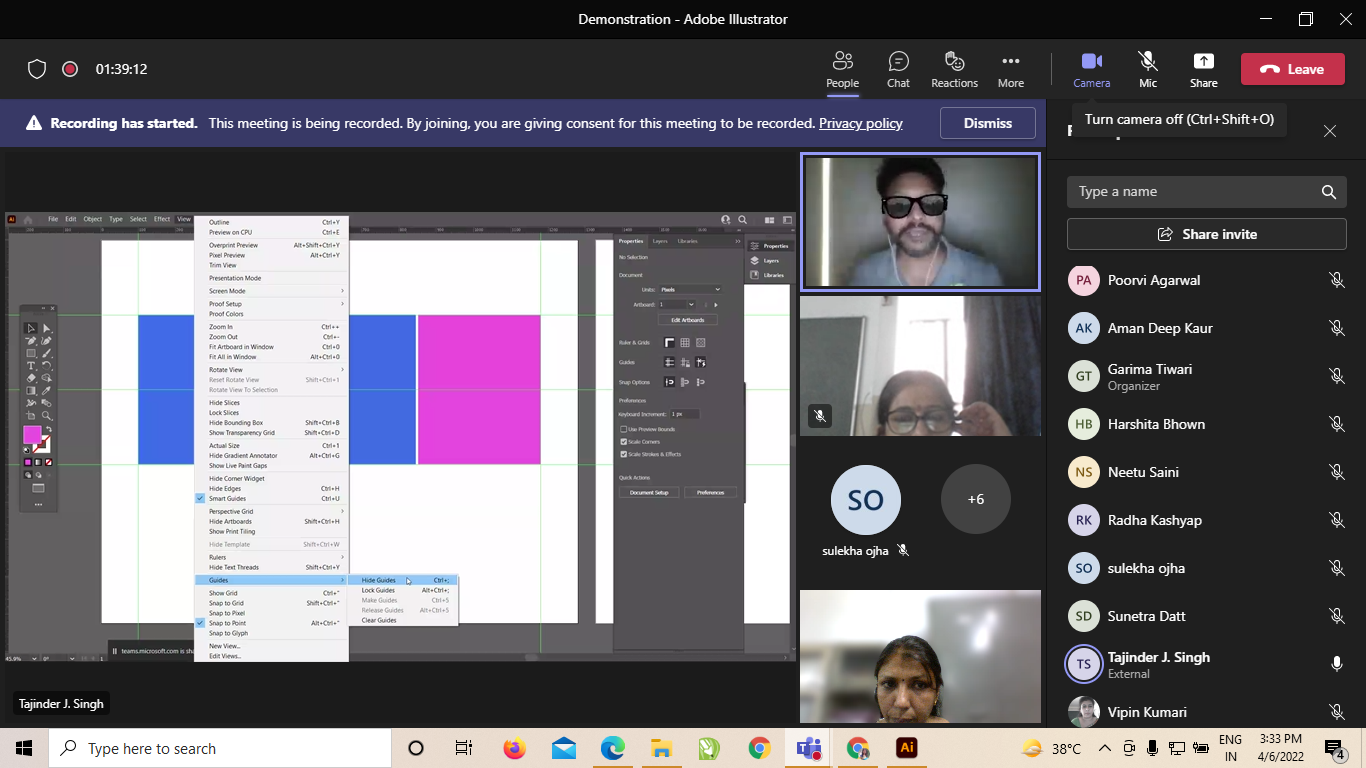1366x768 pixels.
Task: Dismiss the recording notification
Action: (x=987, y=123)
